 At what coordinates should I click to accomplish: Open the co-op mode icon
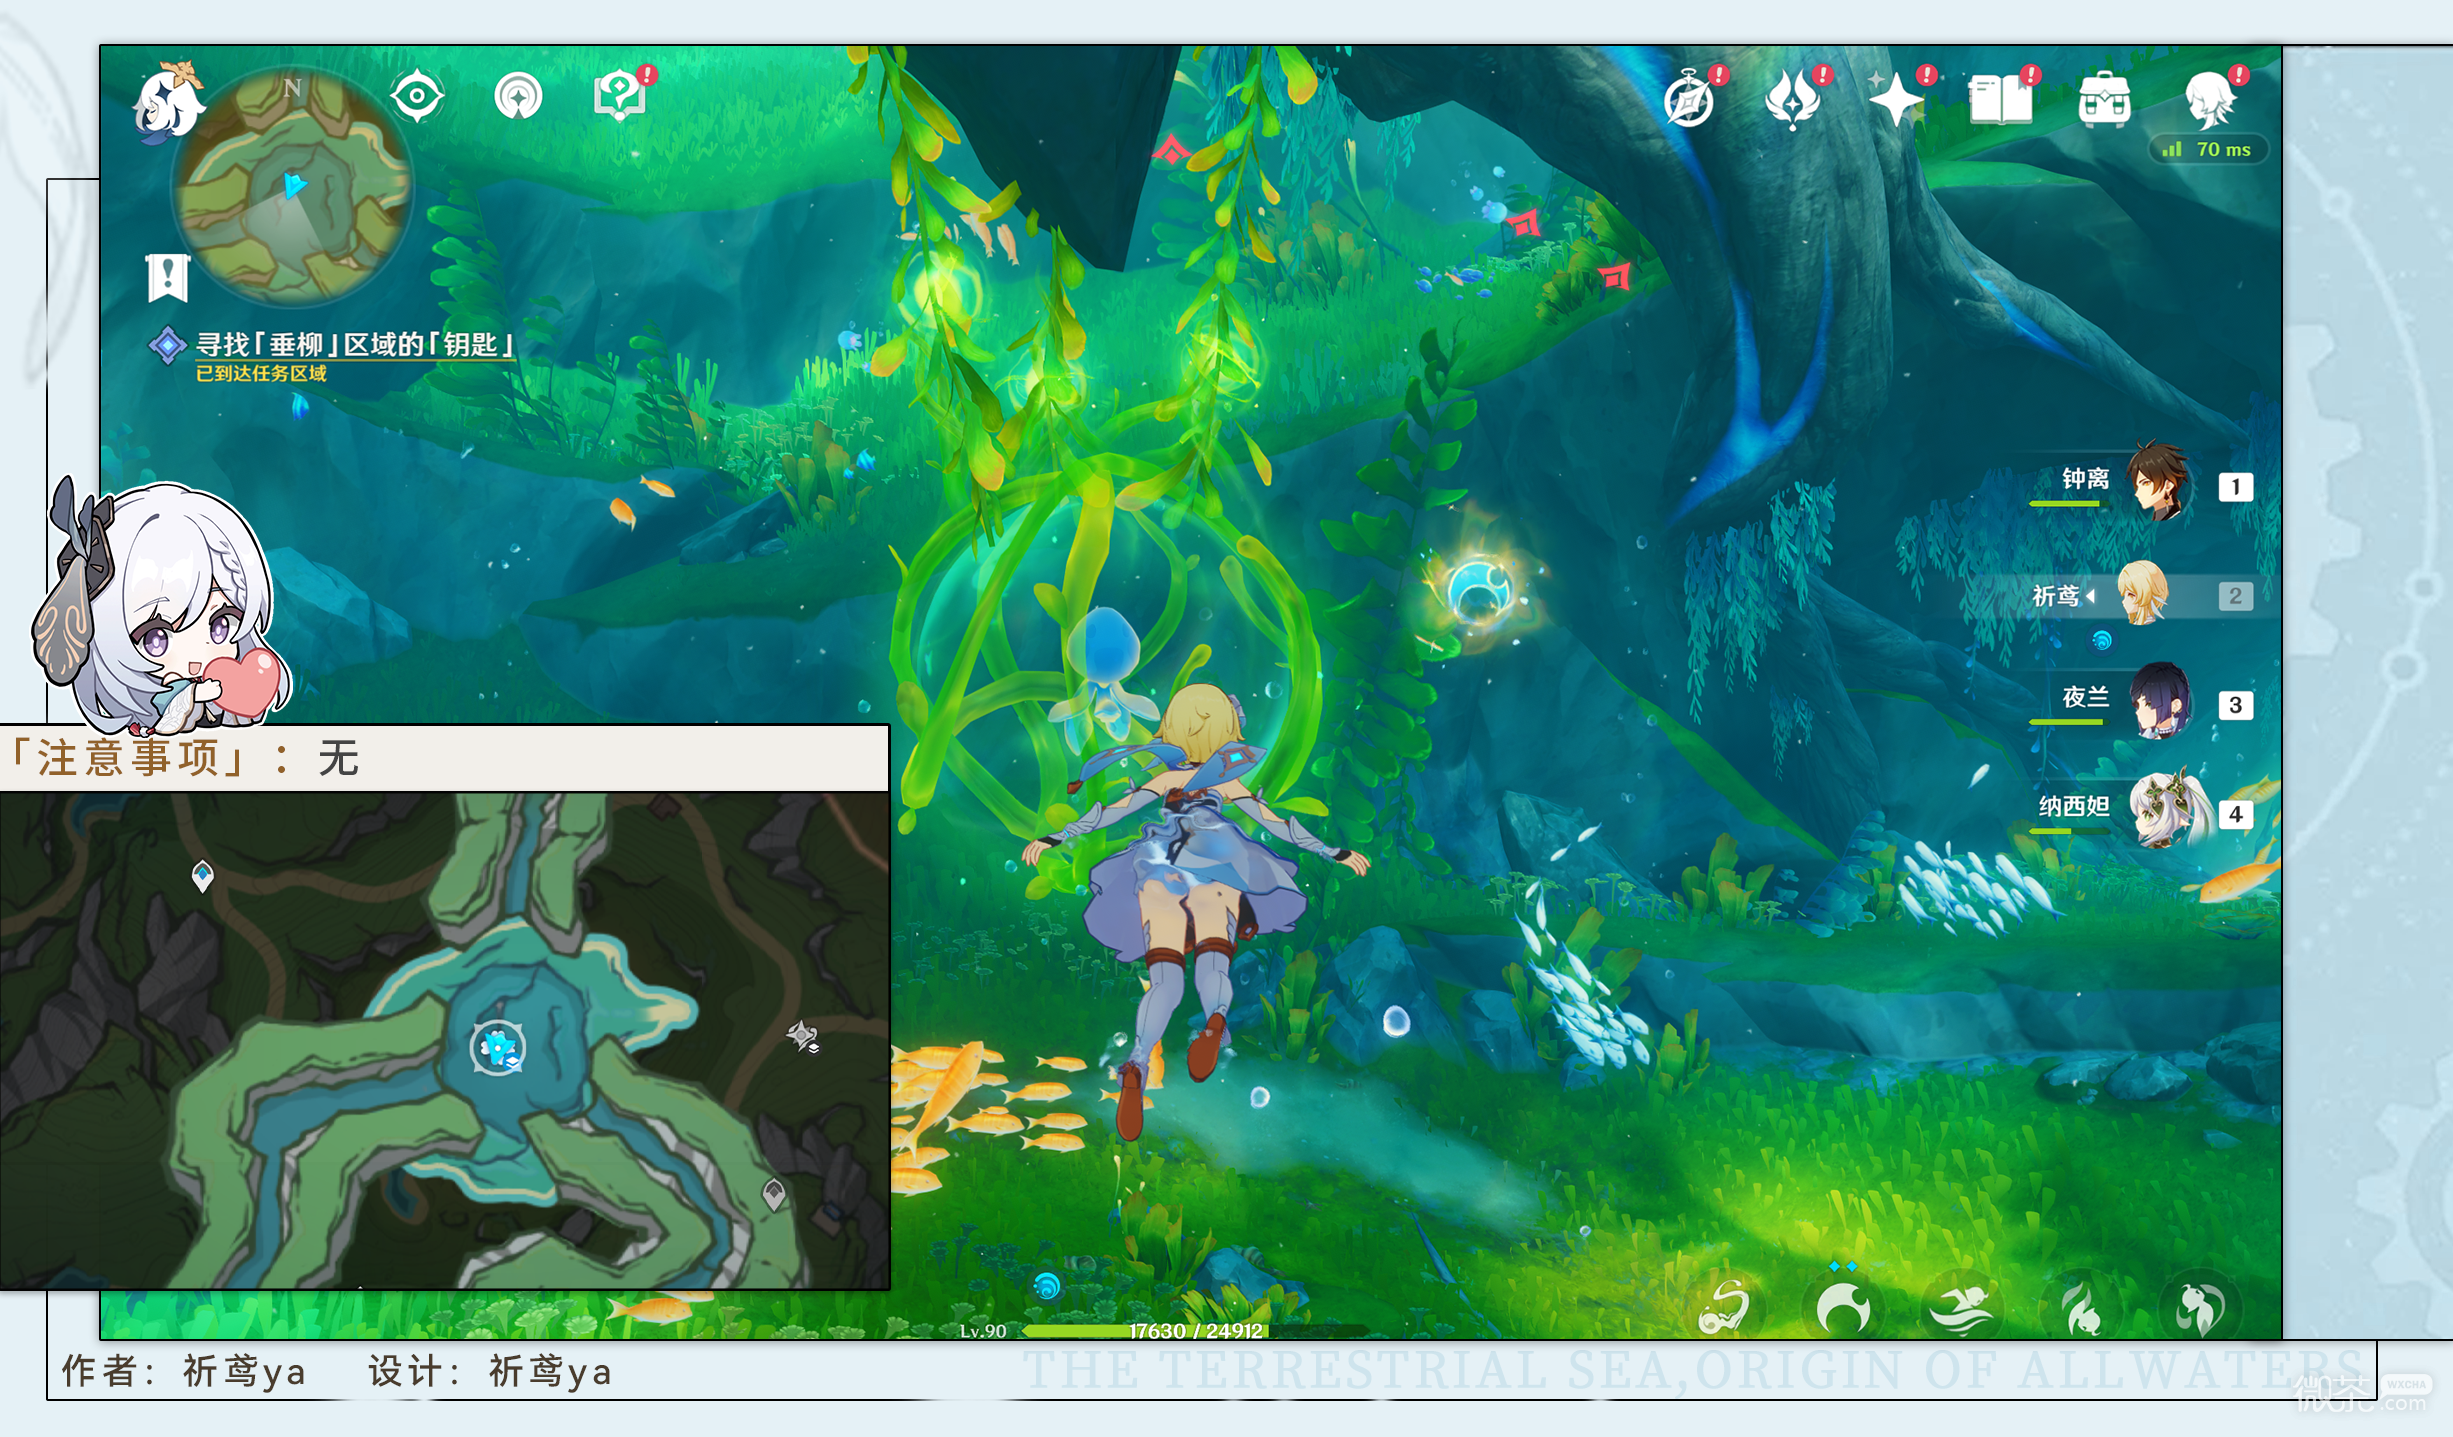[x=518, y=97]
